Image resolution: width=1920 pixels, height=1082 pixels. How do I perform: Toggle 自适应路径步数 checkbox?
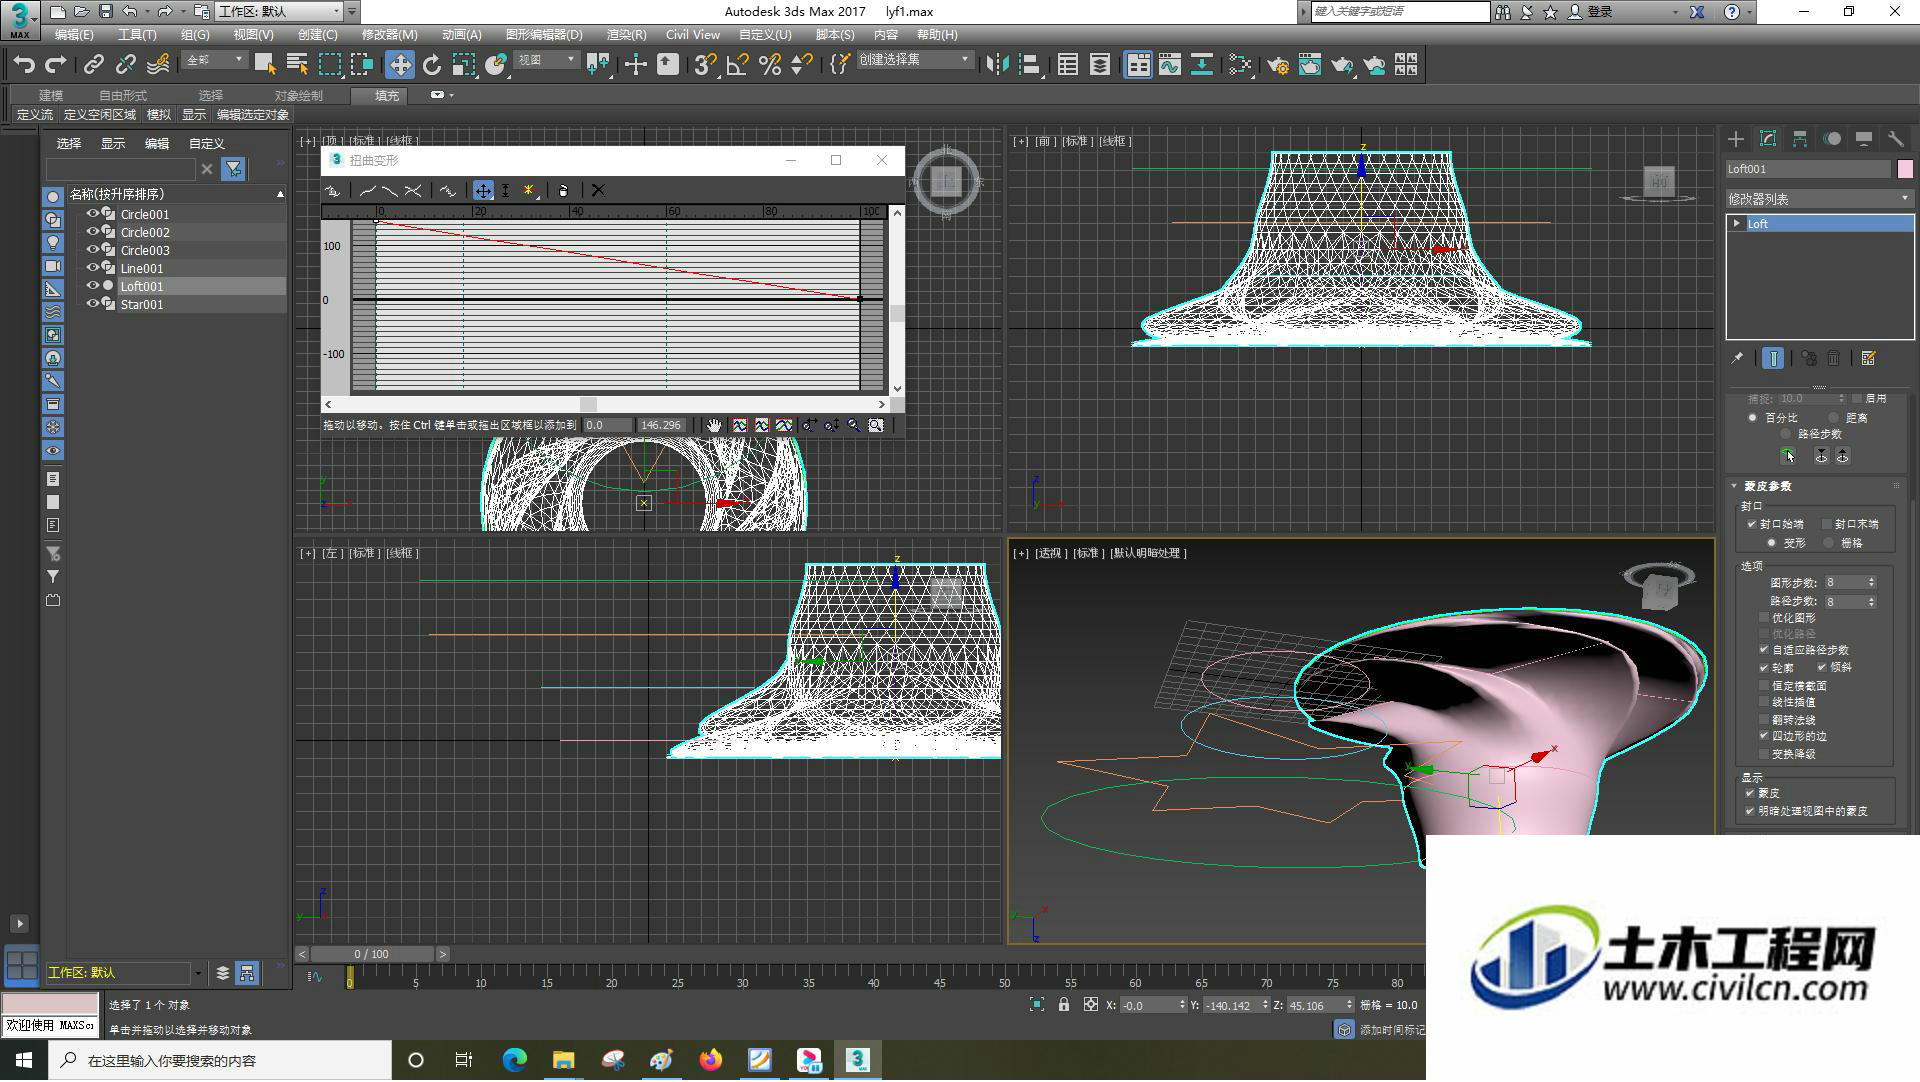pos(1764,650)
